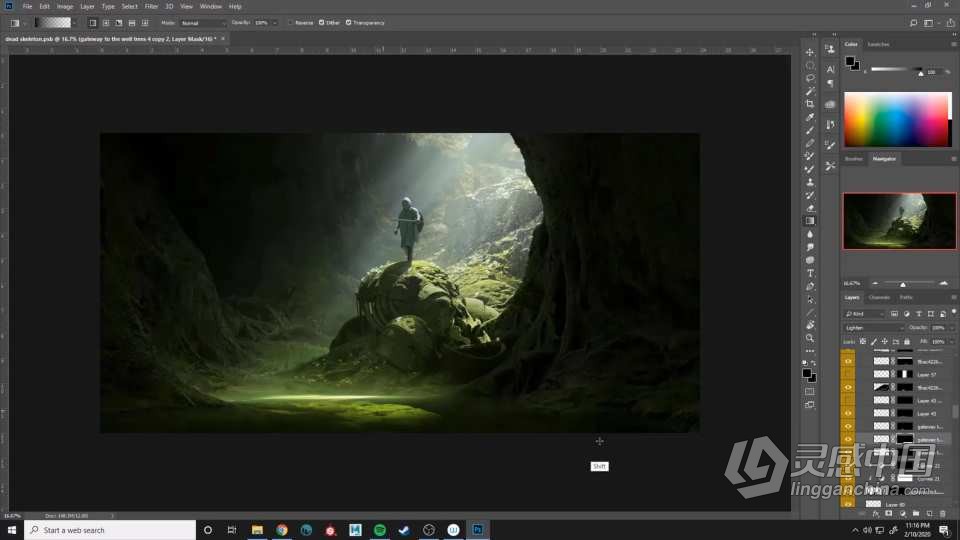This screenshot has height=540, width=960.
Task: Click the Windows Start button
Action: coord(12,530)
